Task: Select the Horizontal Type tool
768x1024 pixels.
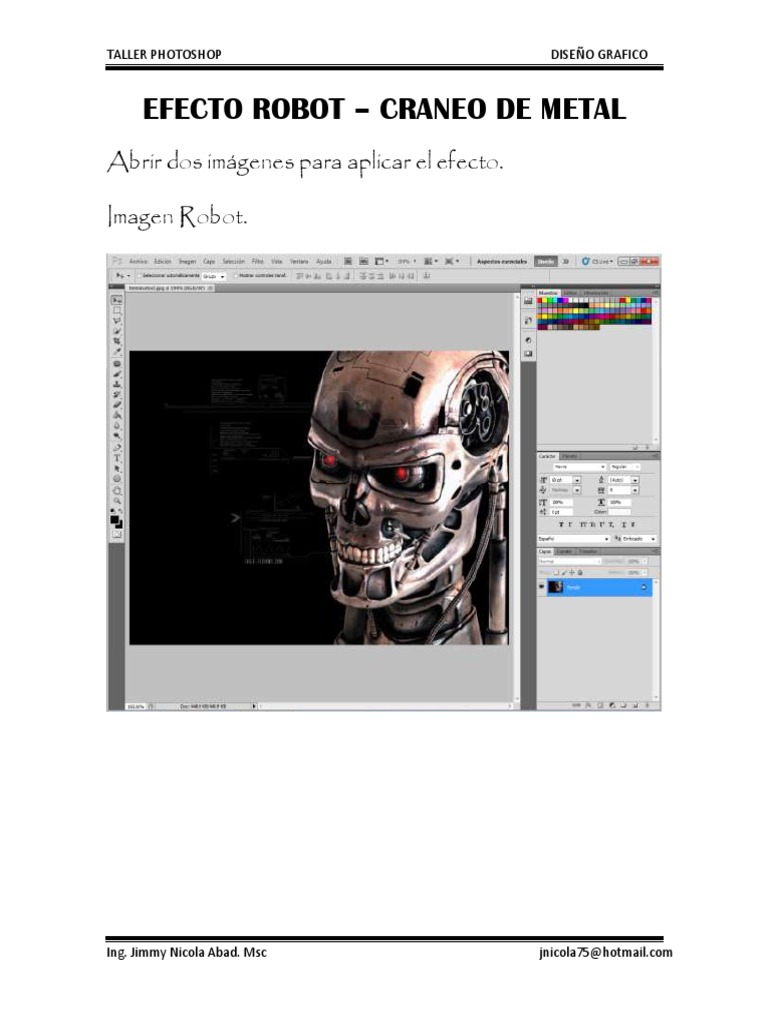Action: [x=117, y=457]
